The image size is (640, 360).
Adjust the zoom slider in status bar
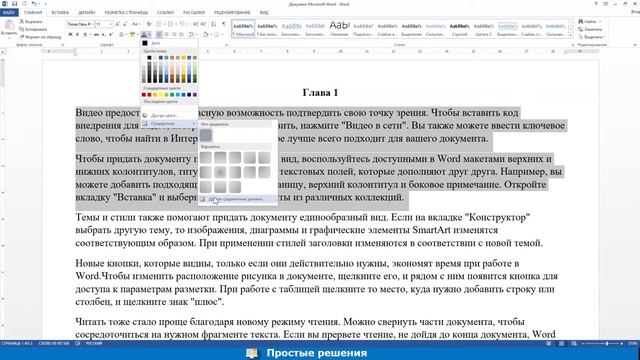[607, 344]
